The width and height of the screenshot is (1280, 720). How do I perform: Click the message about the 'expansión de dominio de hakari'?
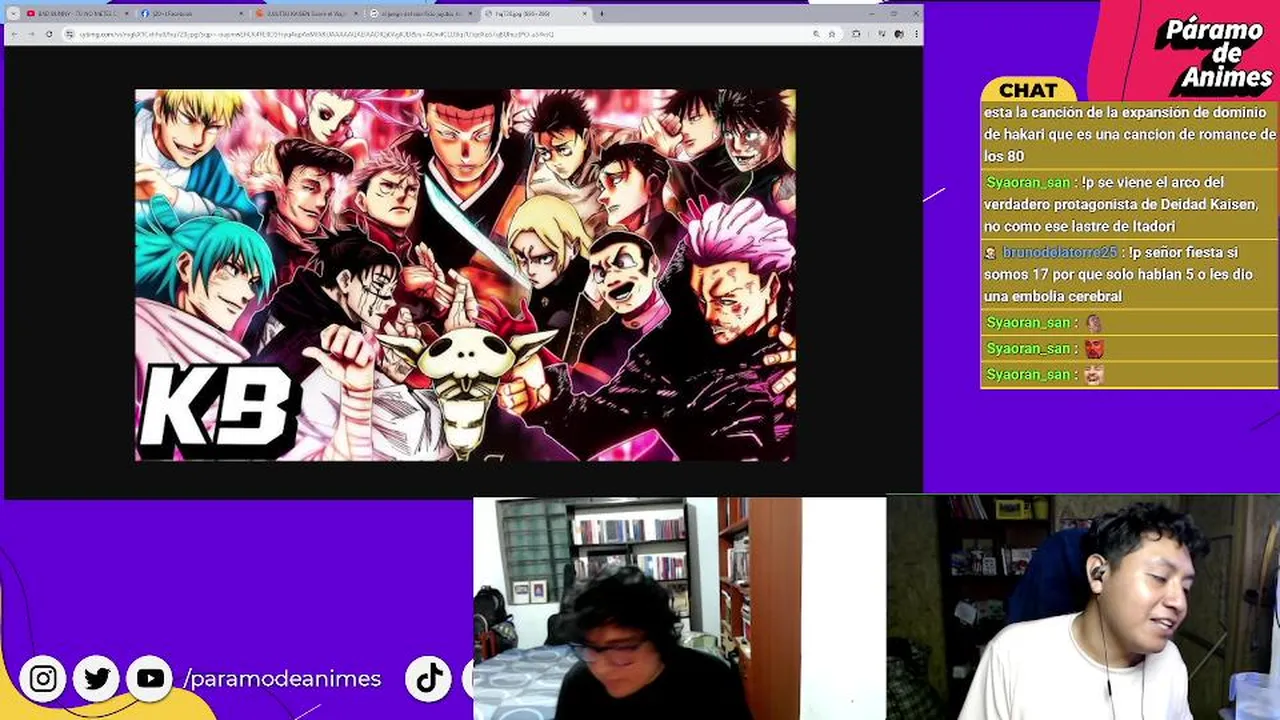tap(1130, 134)
